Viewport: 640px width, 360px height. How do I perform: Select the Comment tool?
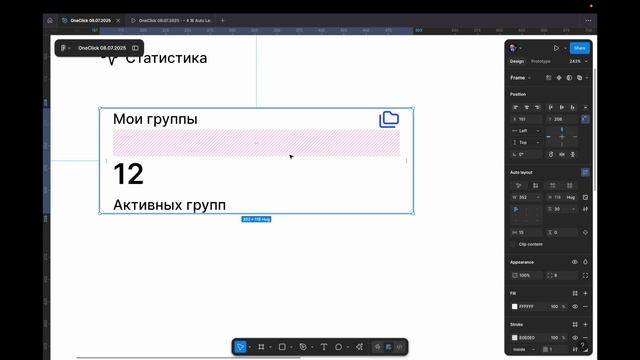[338, 347]
